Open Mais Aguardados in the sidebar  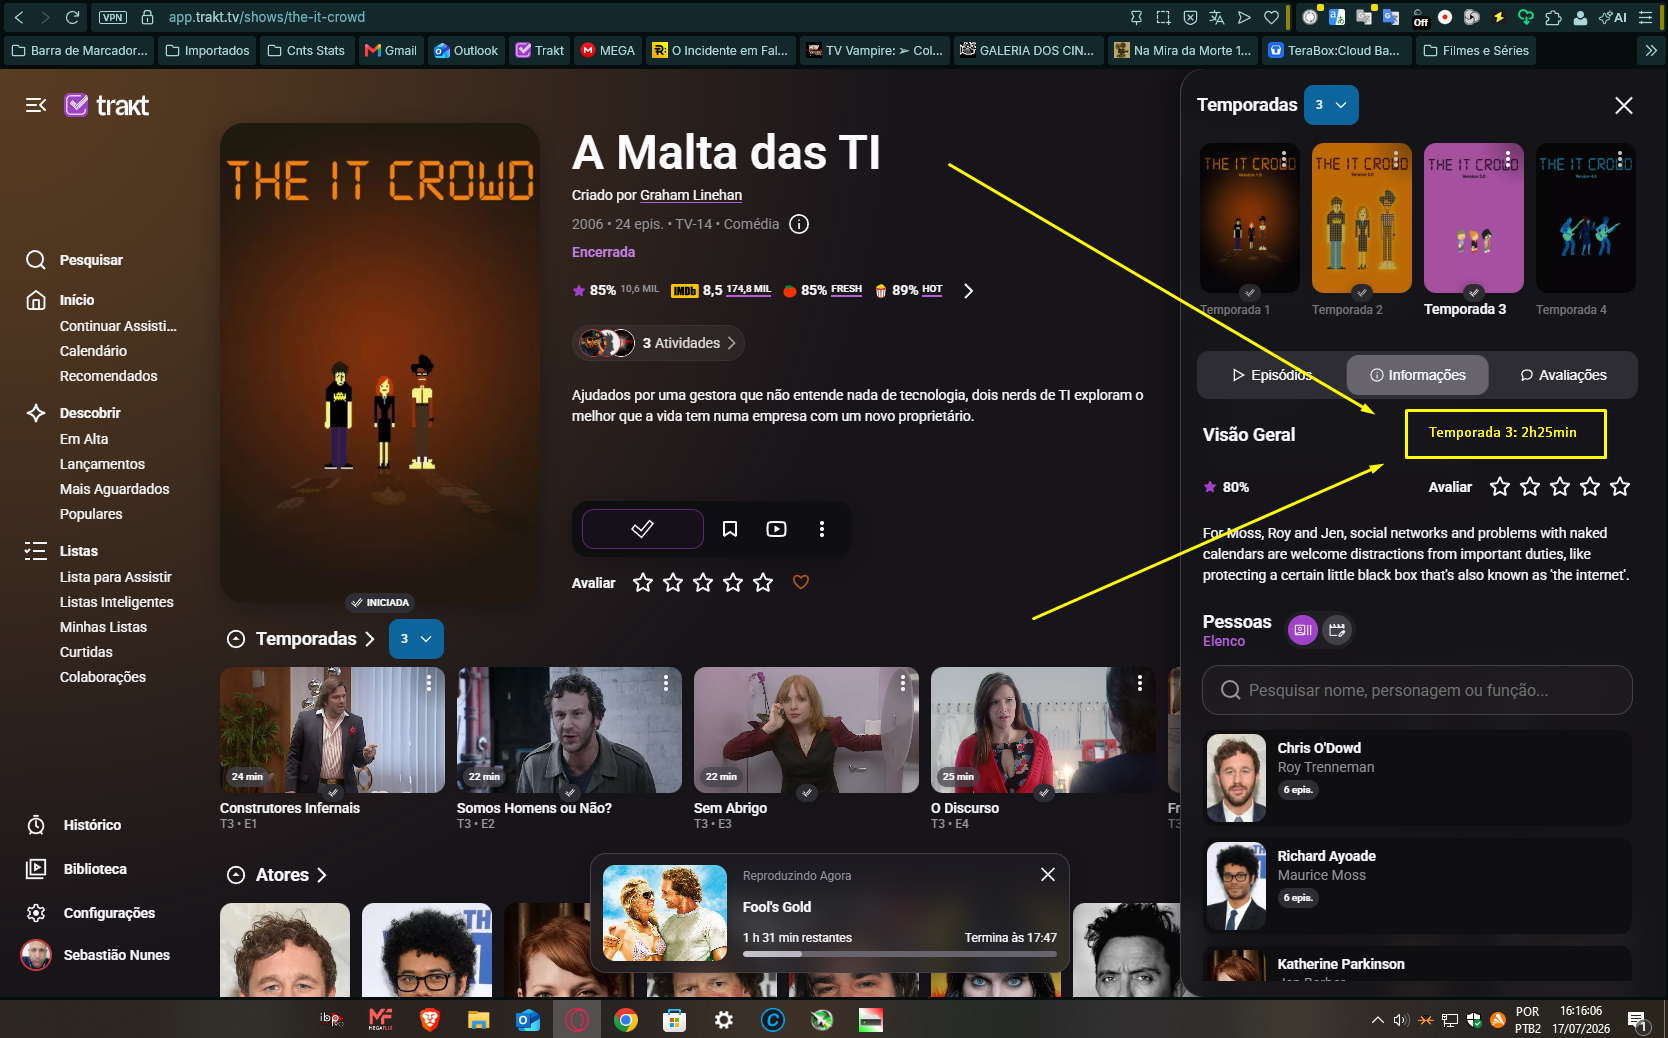[115, 489]
